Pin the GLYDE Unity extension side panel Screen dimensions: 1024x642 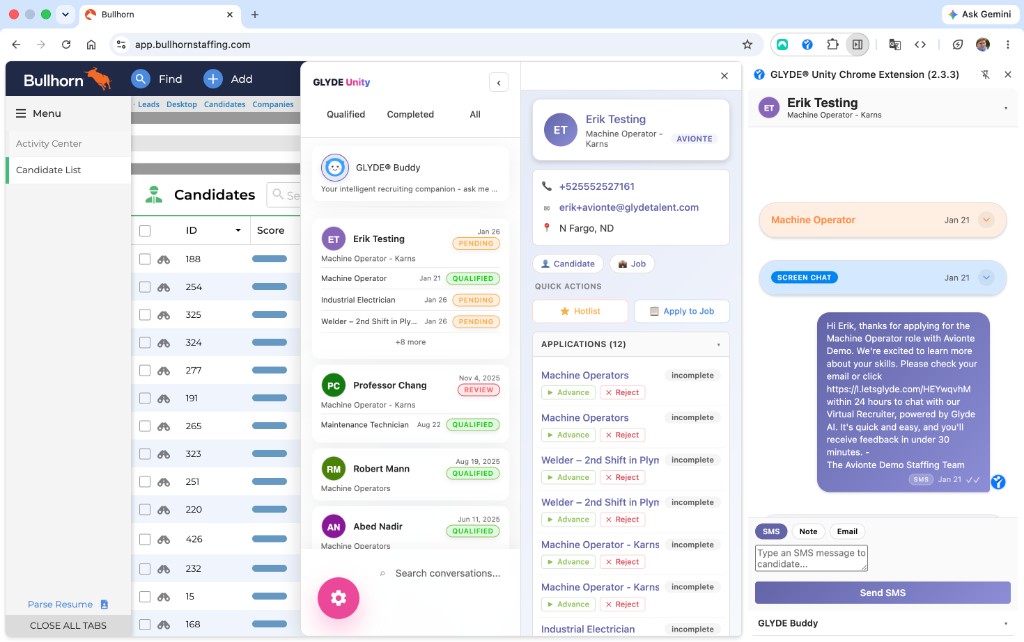pyautogui.click(x=985, y=74)
